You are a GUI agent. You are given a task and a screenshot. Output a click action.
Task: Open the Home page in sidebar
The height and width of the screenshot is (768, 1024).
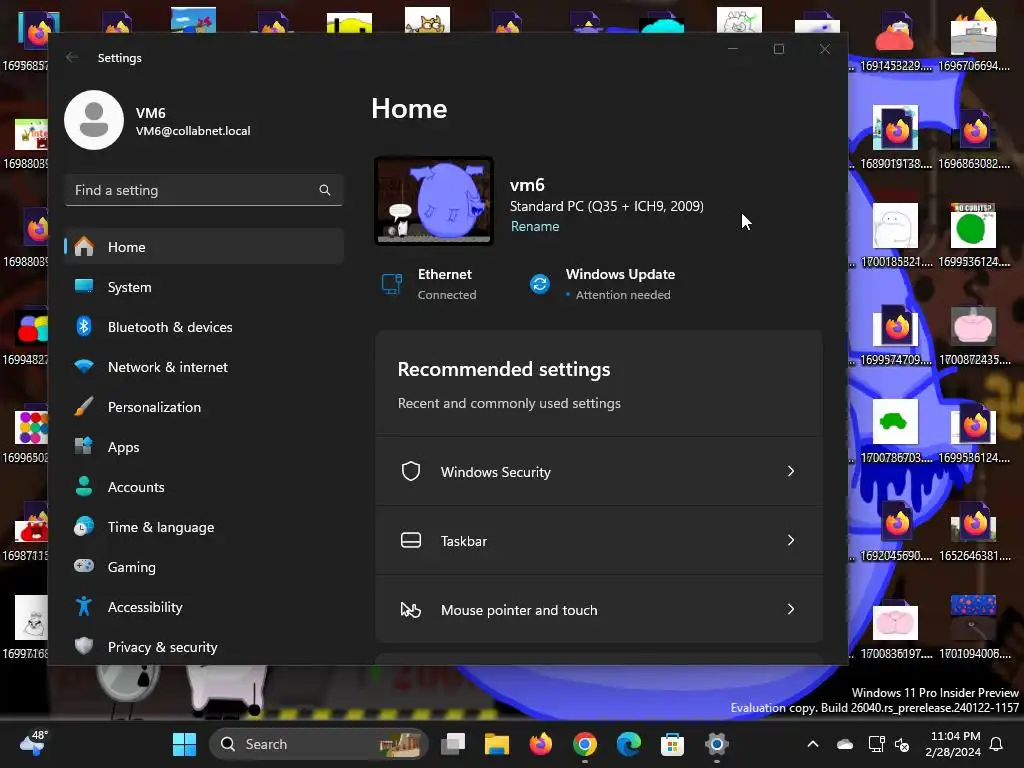coord(204,247)
